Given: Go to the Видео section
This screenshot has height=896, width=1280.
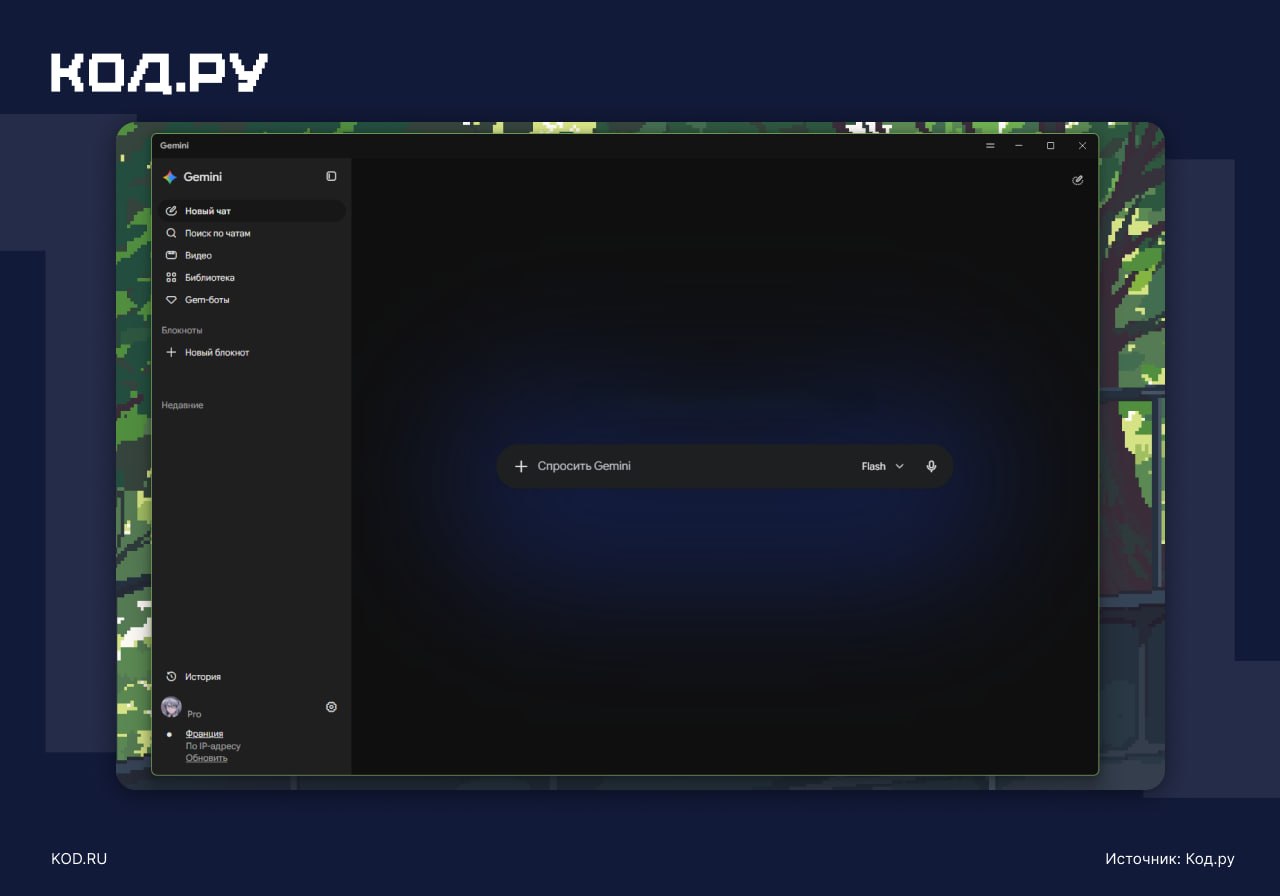Looking at the screenshot, I should tap(252, 255).
